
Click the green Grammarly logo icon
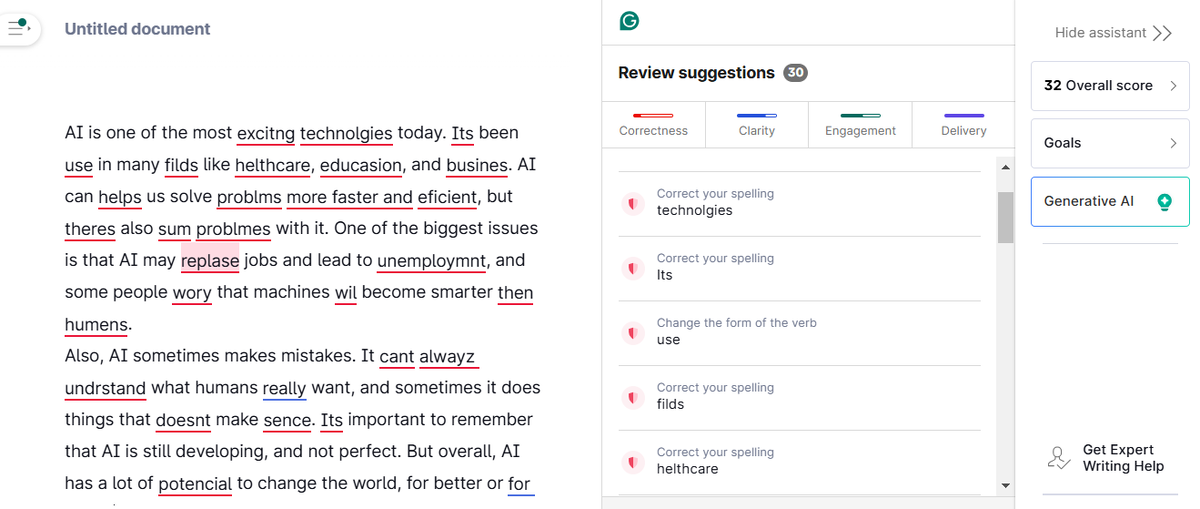point(629,21)
